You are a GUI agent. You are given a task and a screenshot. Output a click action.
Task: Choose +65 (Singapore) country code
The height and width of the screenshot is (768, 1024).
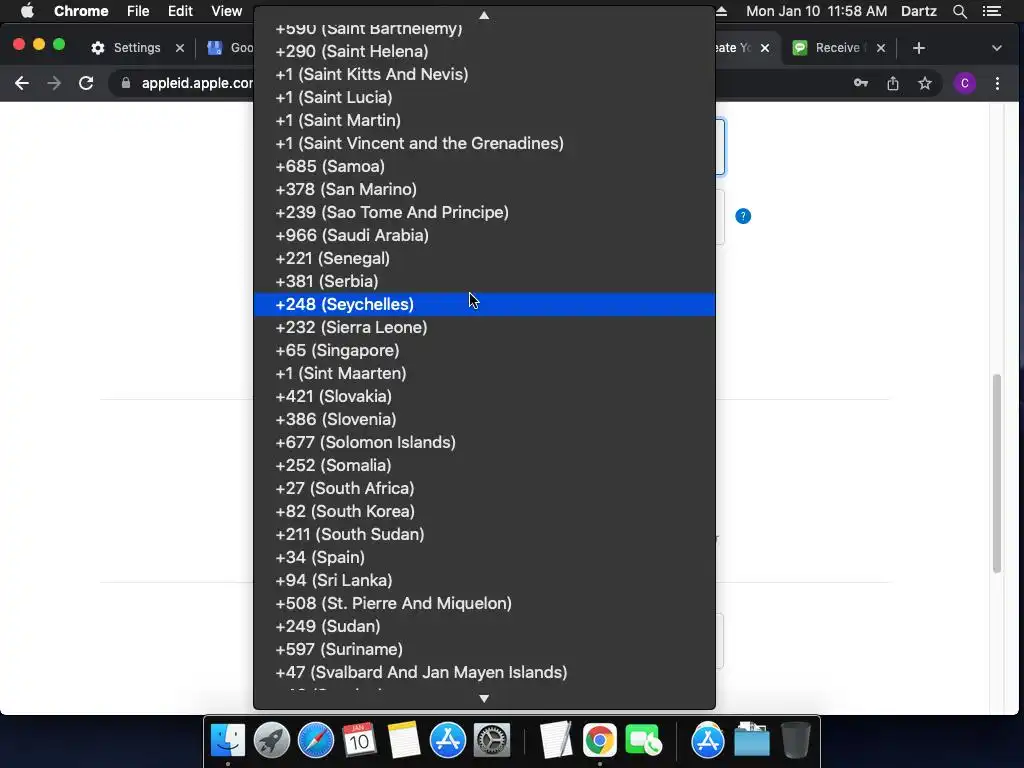click(x=484, y=350)
